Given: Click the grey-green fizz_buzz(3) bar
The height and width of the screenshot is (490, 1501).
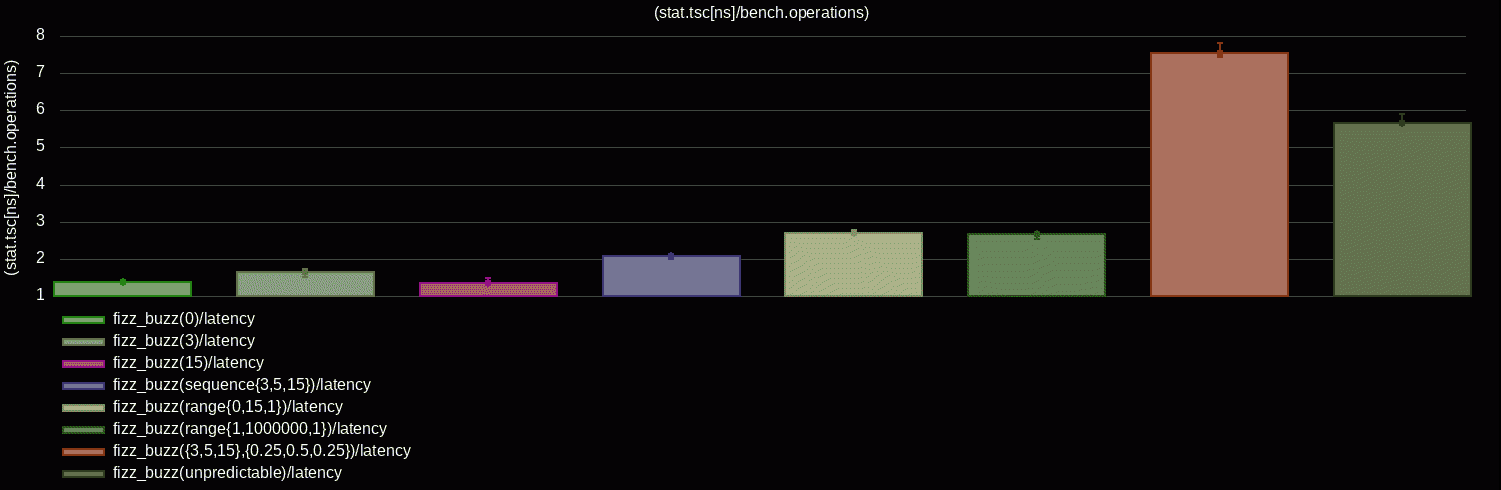Looking at the screenshot, I should tap(305, 284).
